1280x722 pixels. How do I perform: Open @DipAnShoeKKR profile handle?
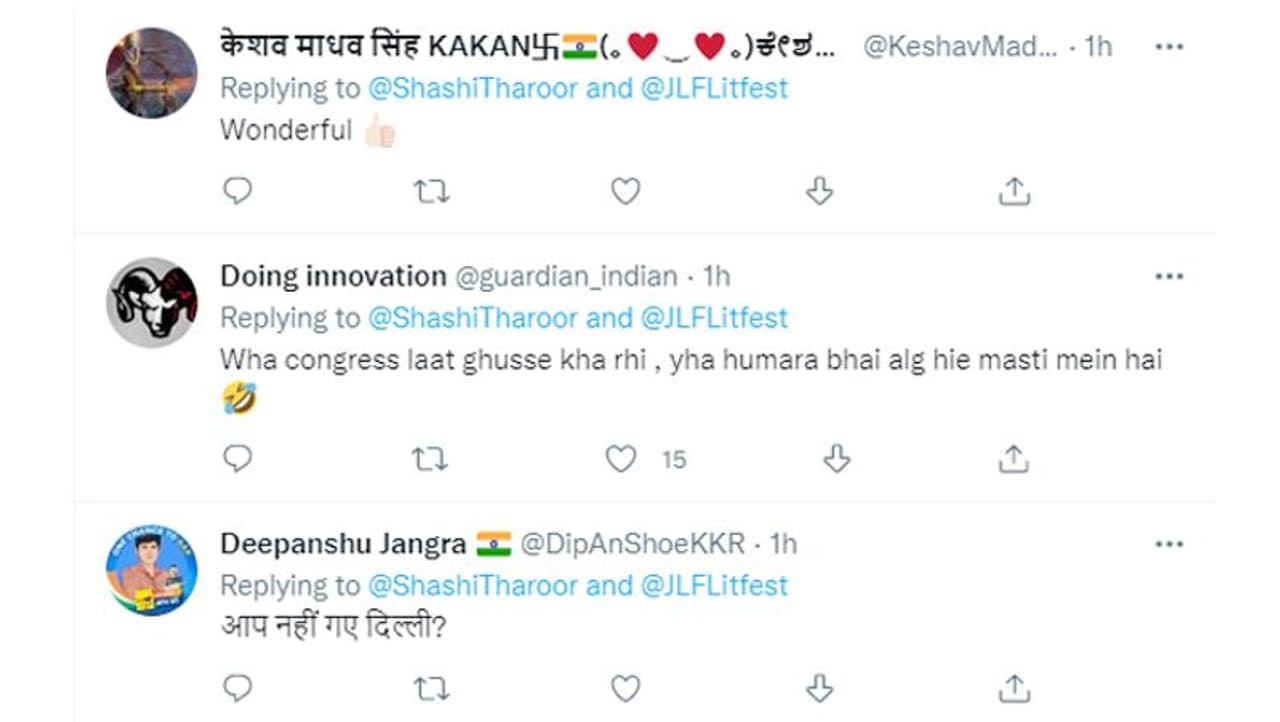pos(632,544)
